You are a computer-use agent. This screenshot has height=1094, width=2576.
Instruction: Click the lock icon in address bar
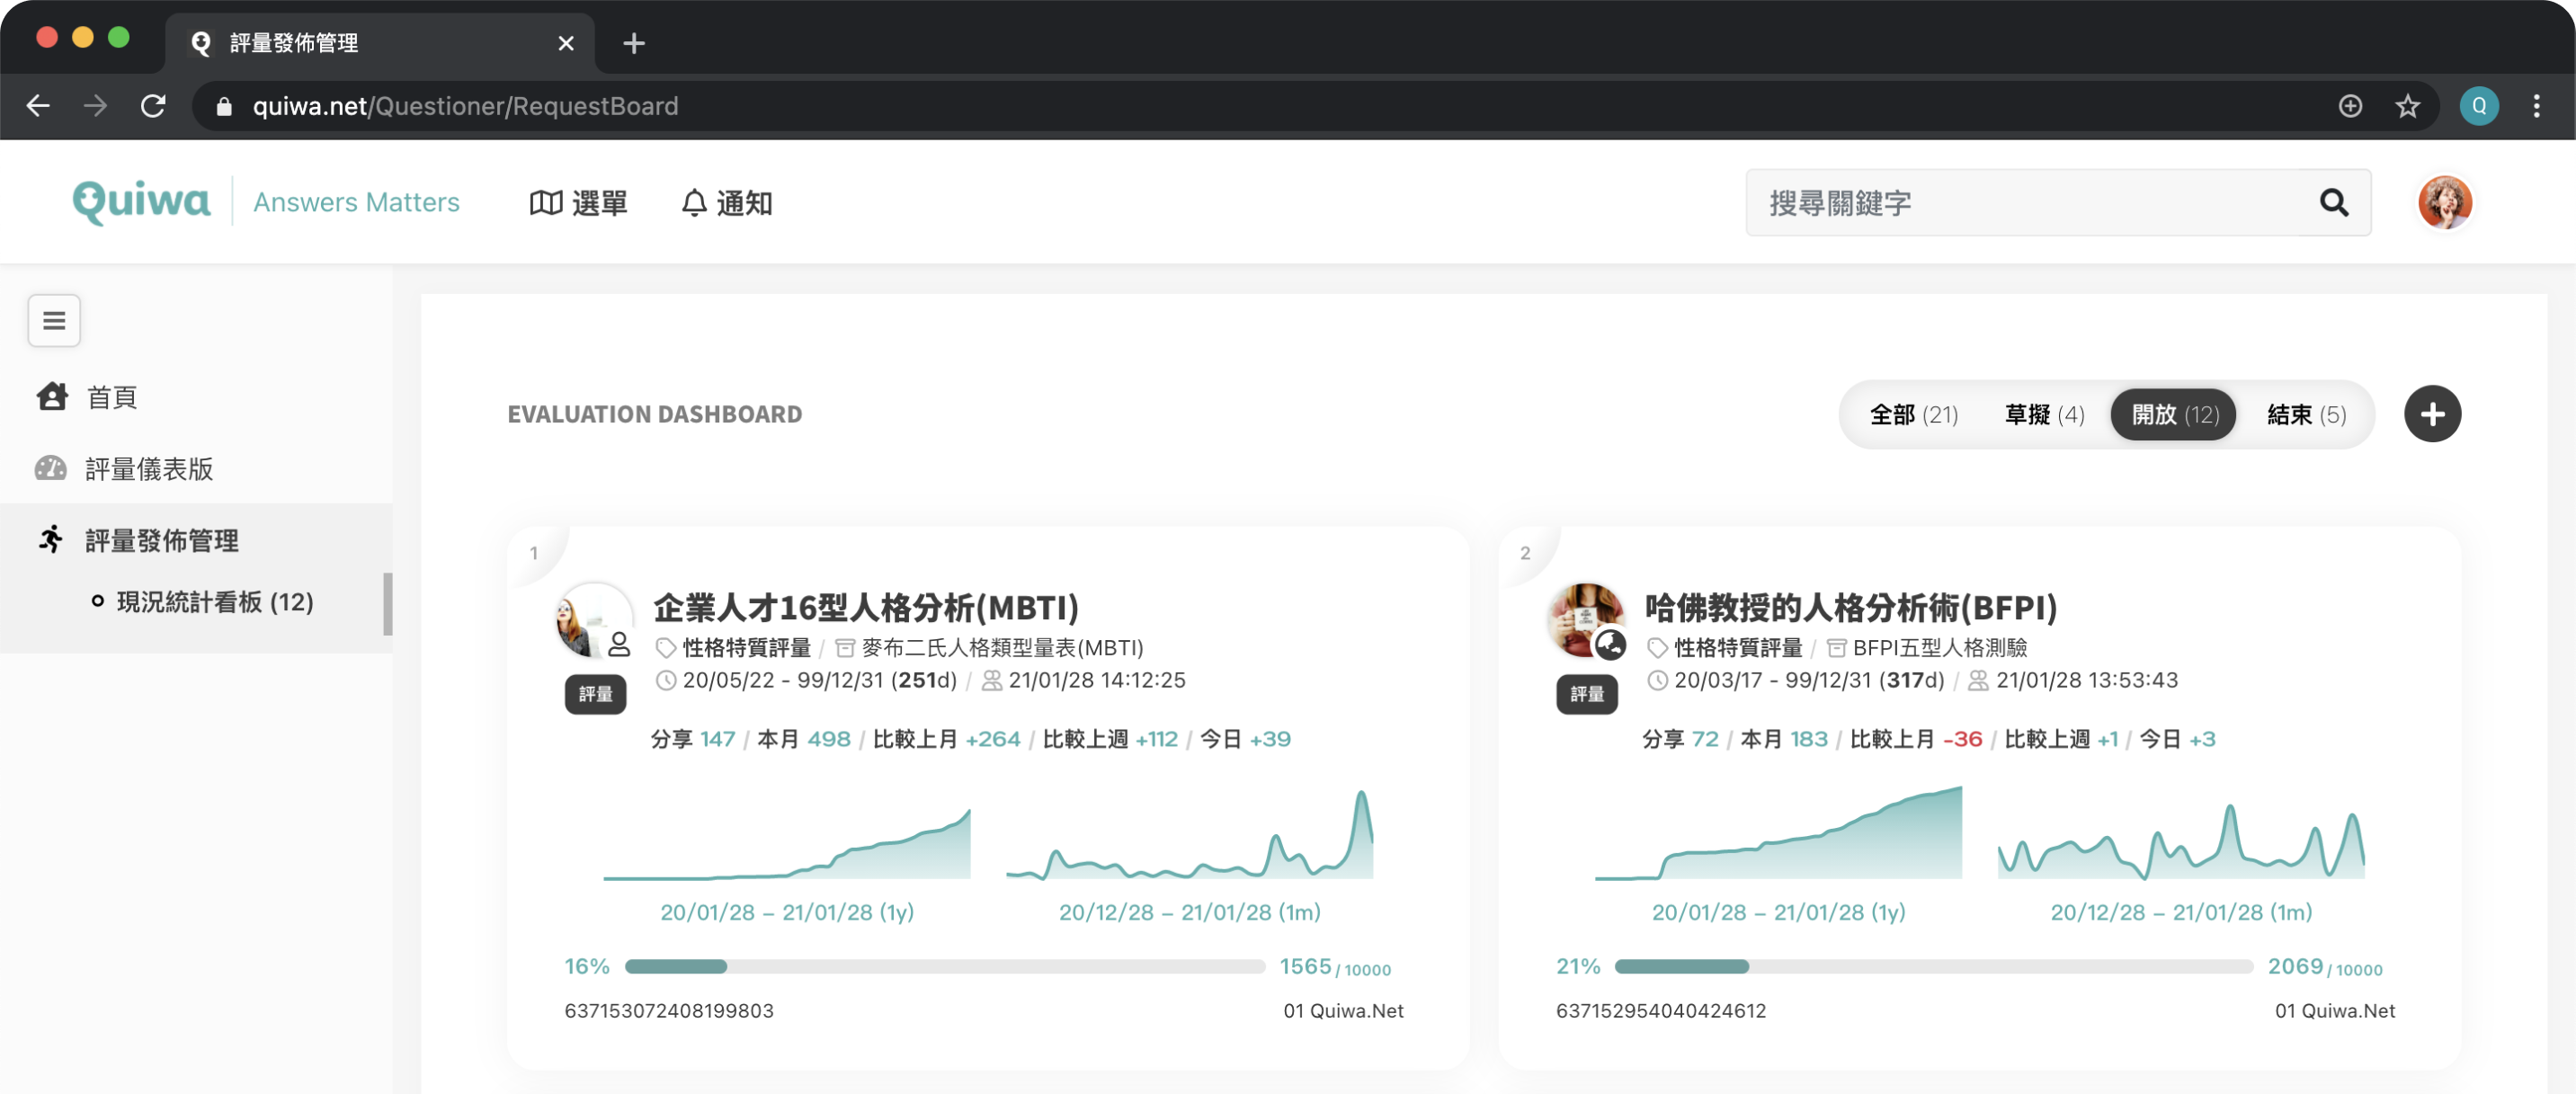point(224,107)
